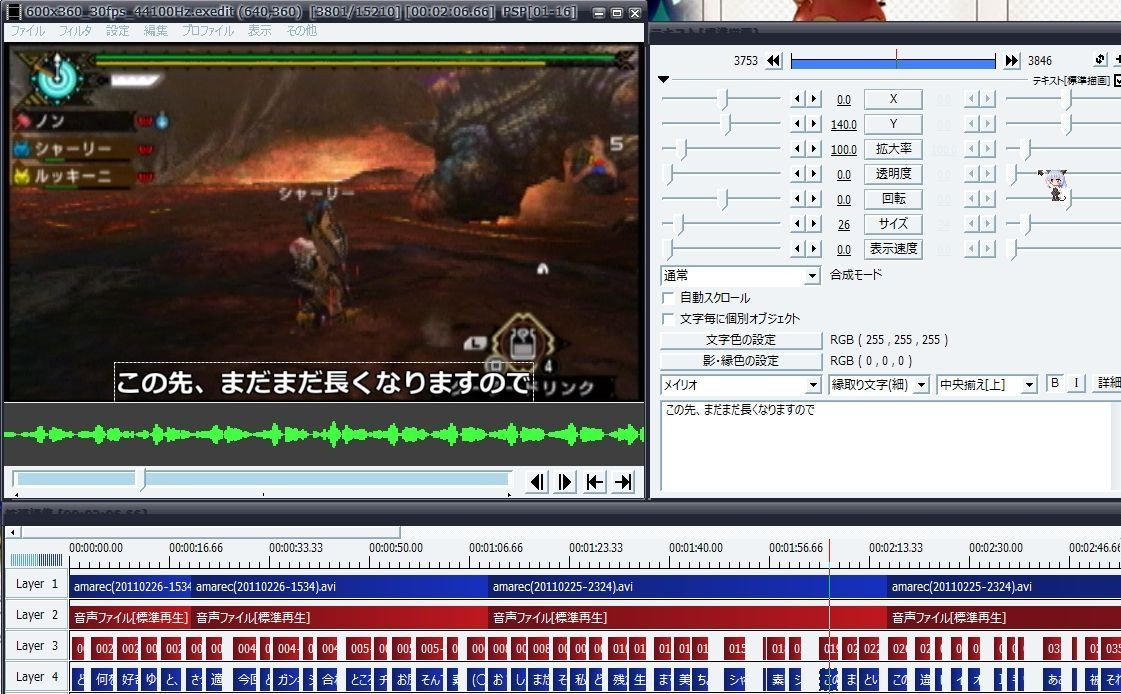The image size is (1121, 694).
Task: Step forward one frame in preview
Action: 566,482
